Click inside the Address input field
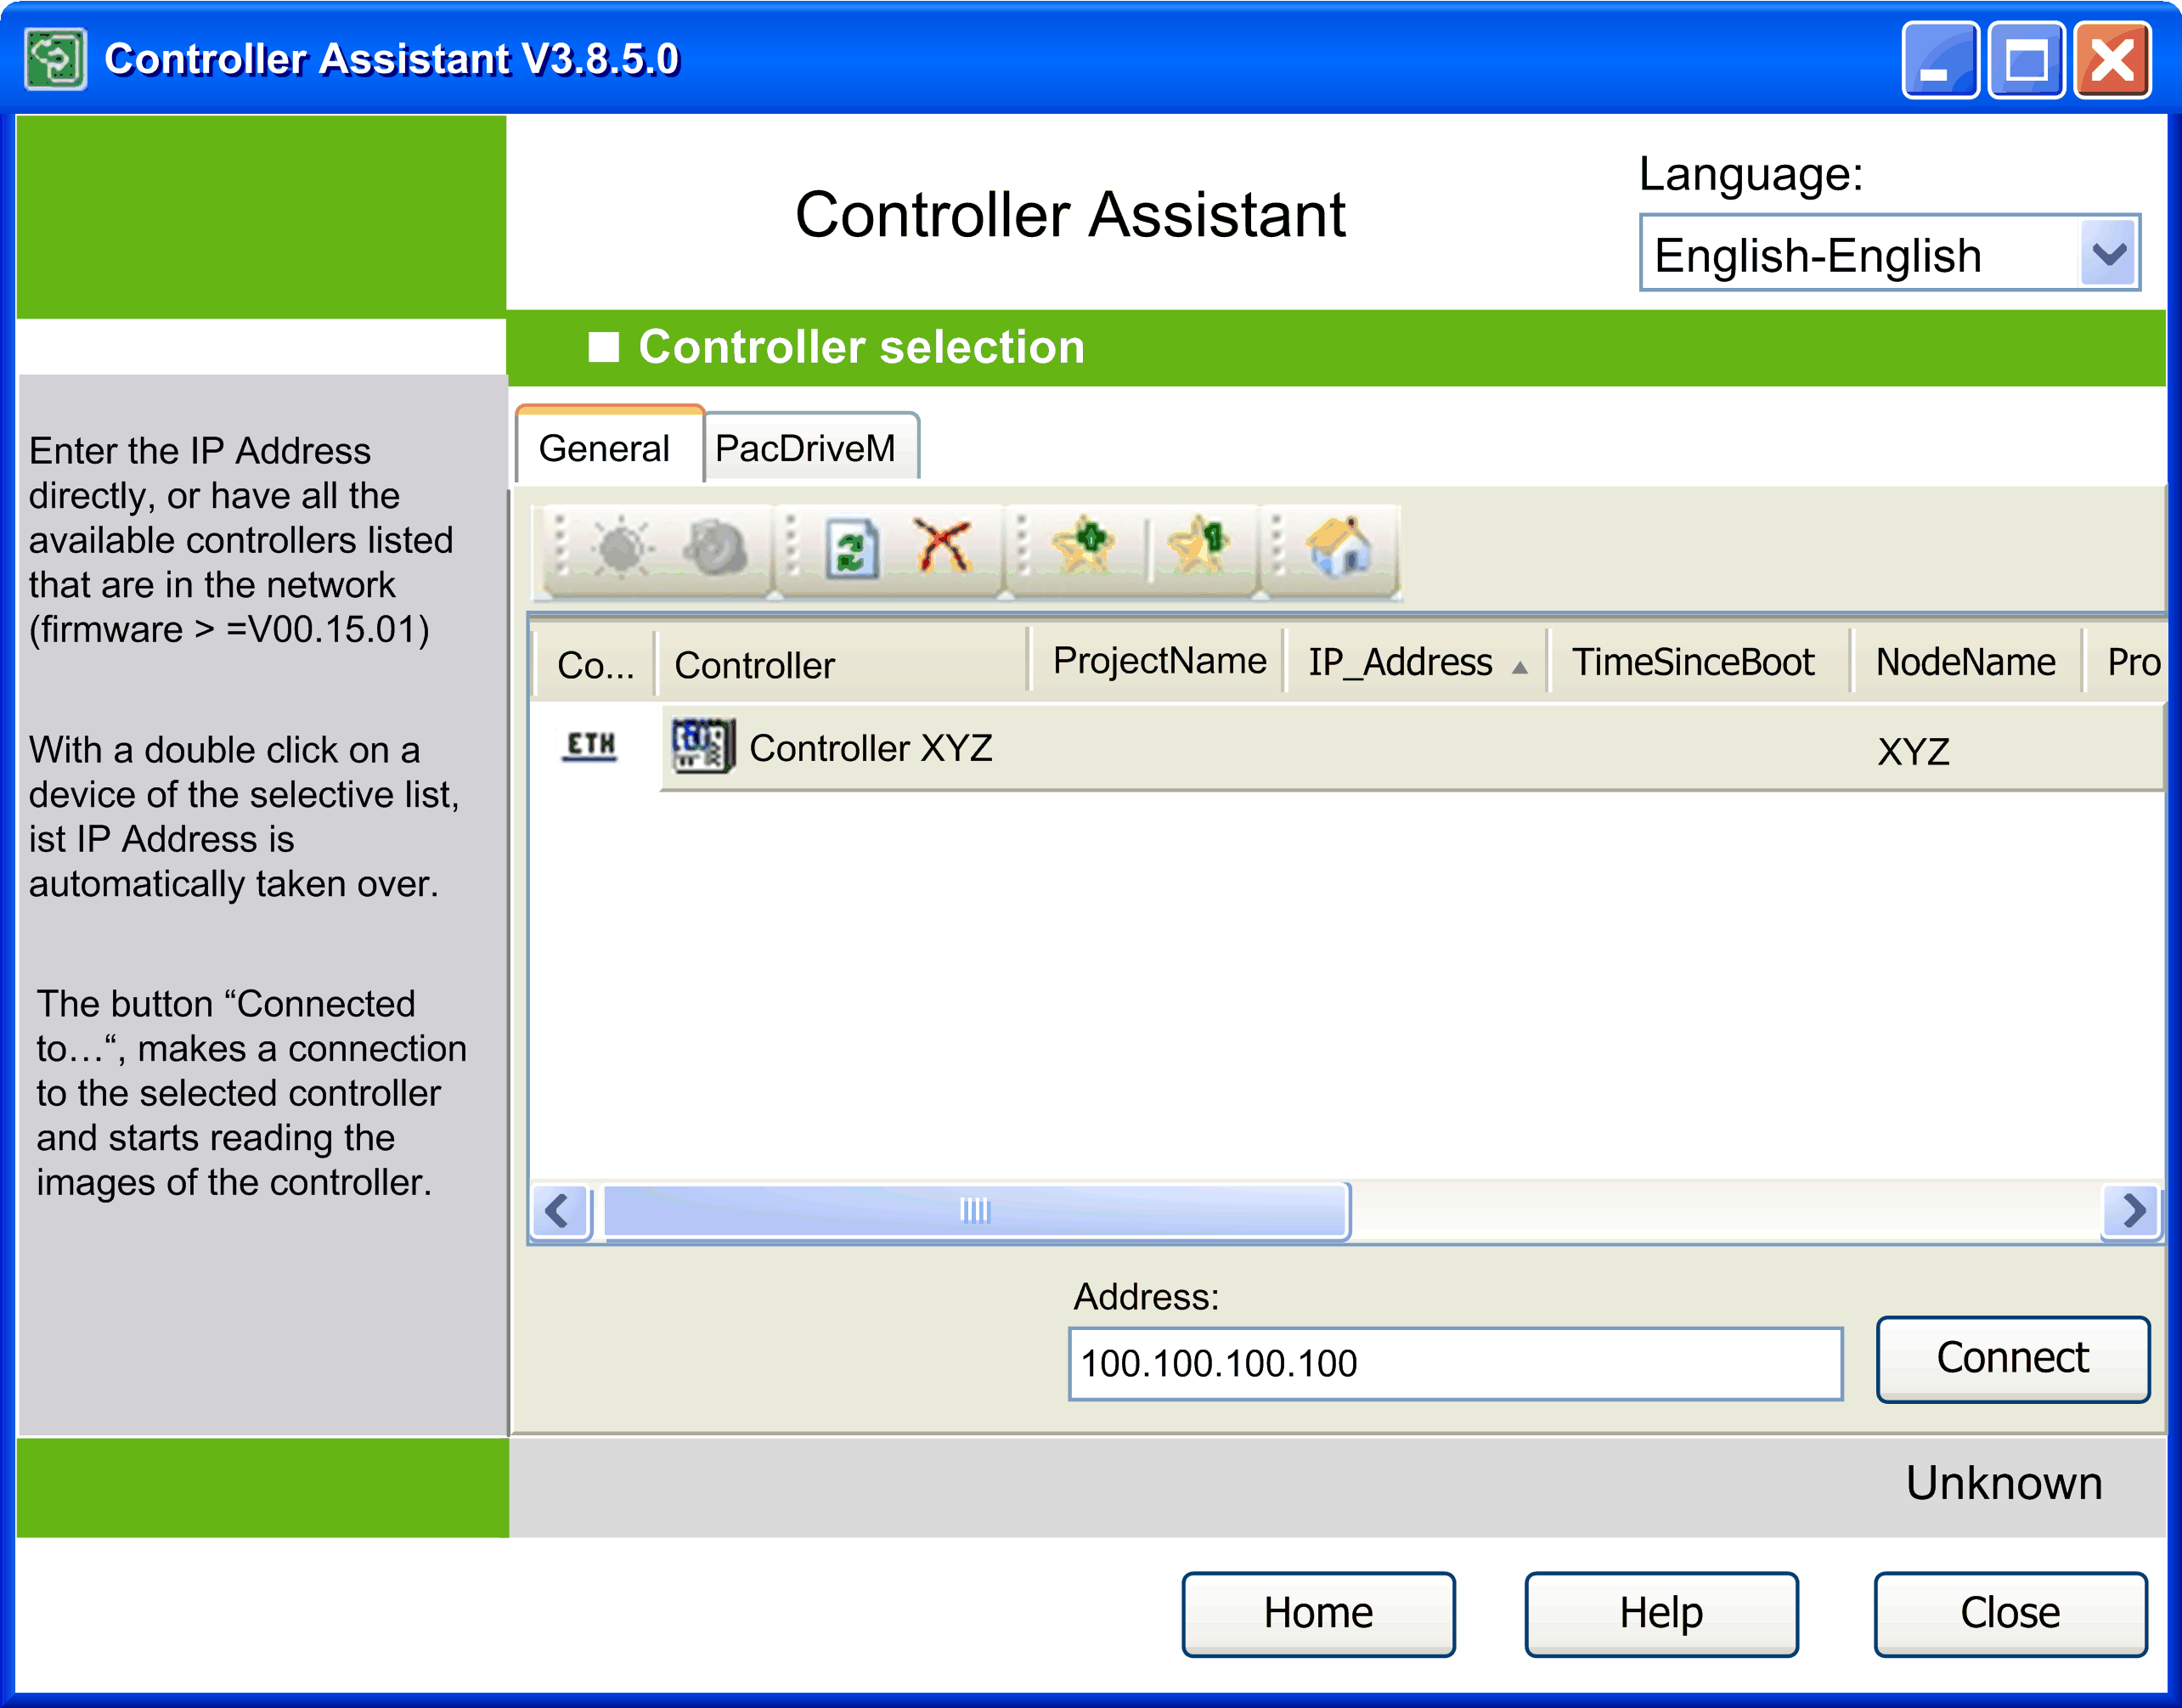The width and height of the screenshot is (2182, 1708). 1453,1364
